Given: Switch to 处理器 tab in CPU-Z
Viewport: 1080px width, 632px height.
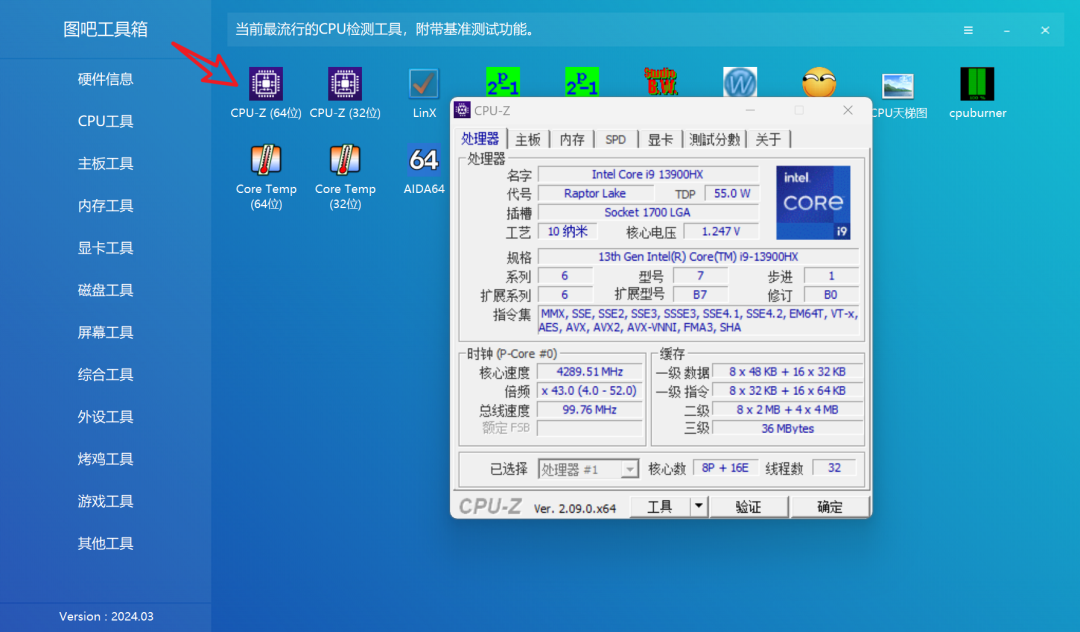Looking at the screenshot, I should 480,139.
